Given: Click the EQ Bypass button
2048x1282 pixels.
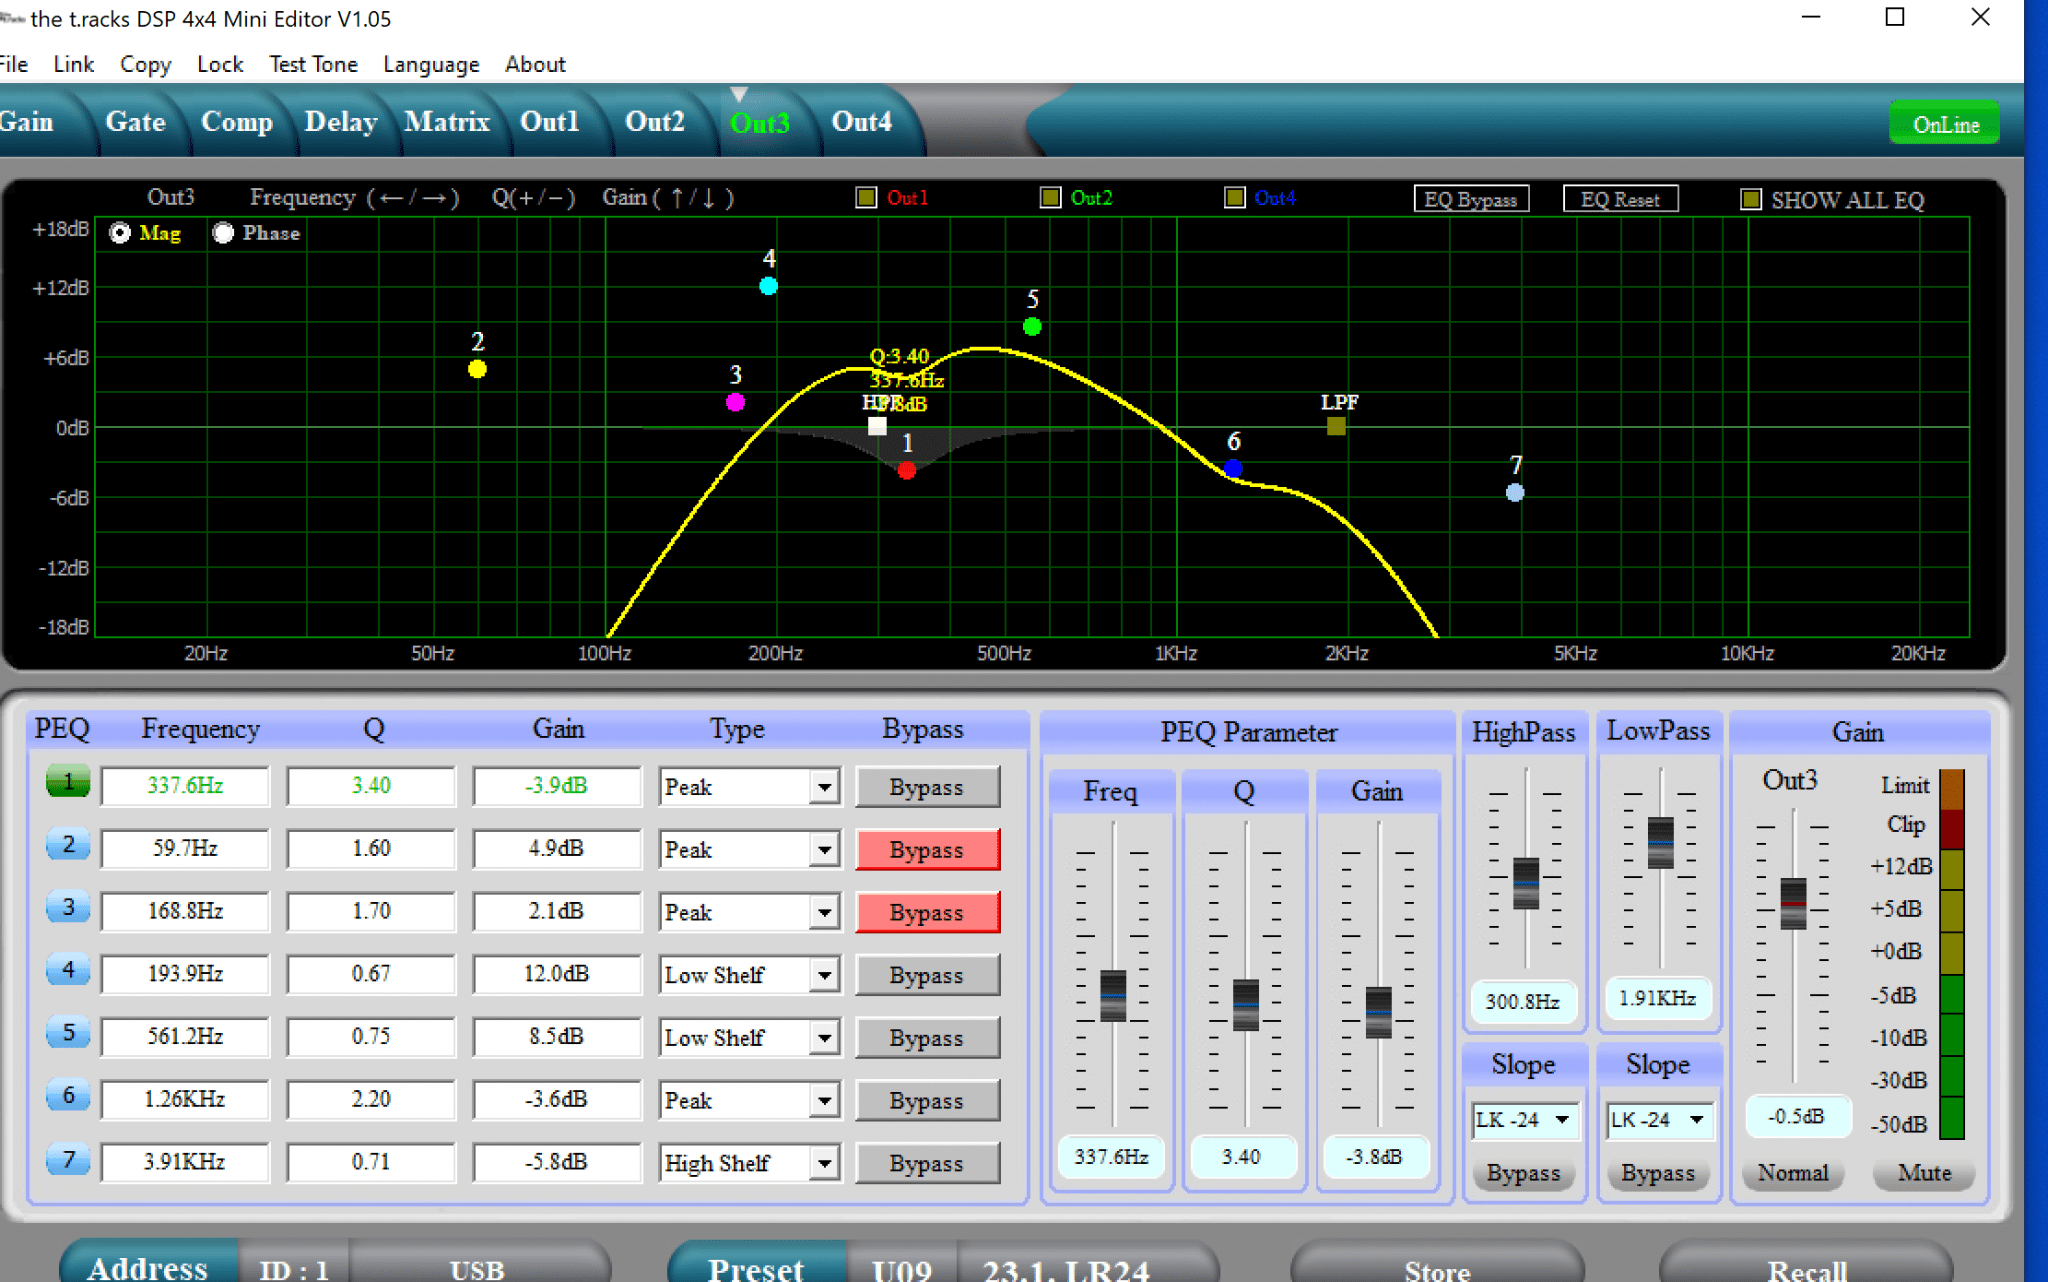Looking at the screenshot, I should [1471, 199].
